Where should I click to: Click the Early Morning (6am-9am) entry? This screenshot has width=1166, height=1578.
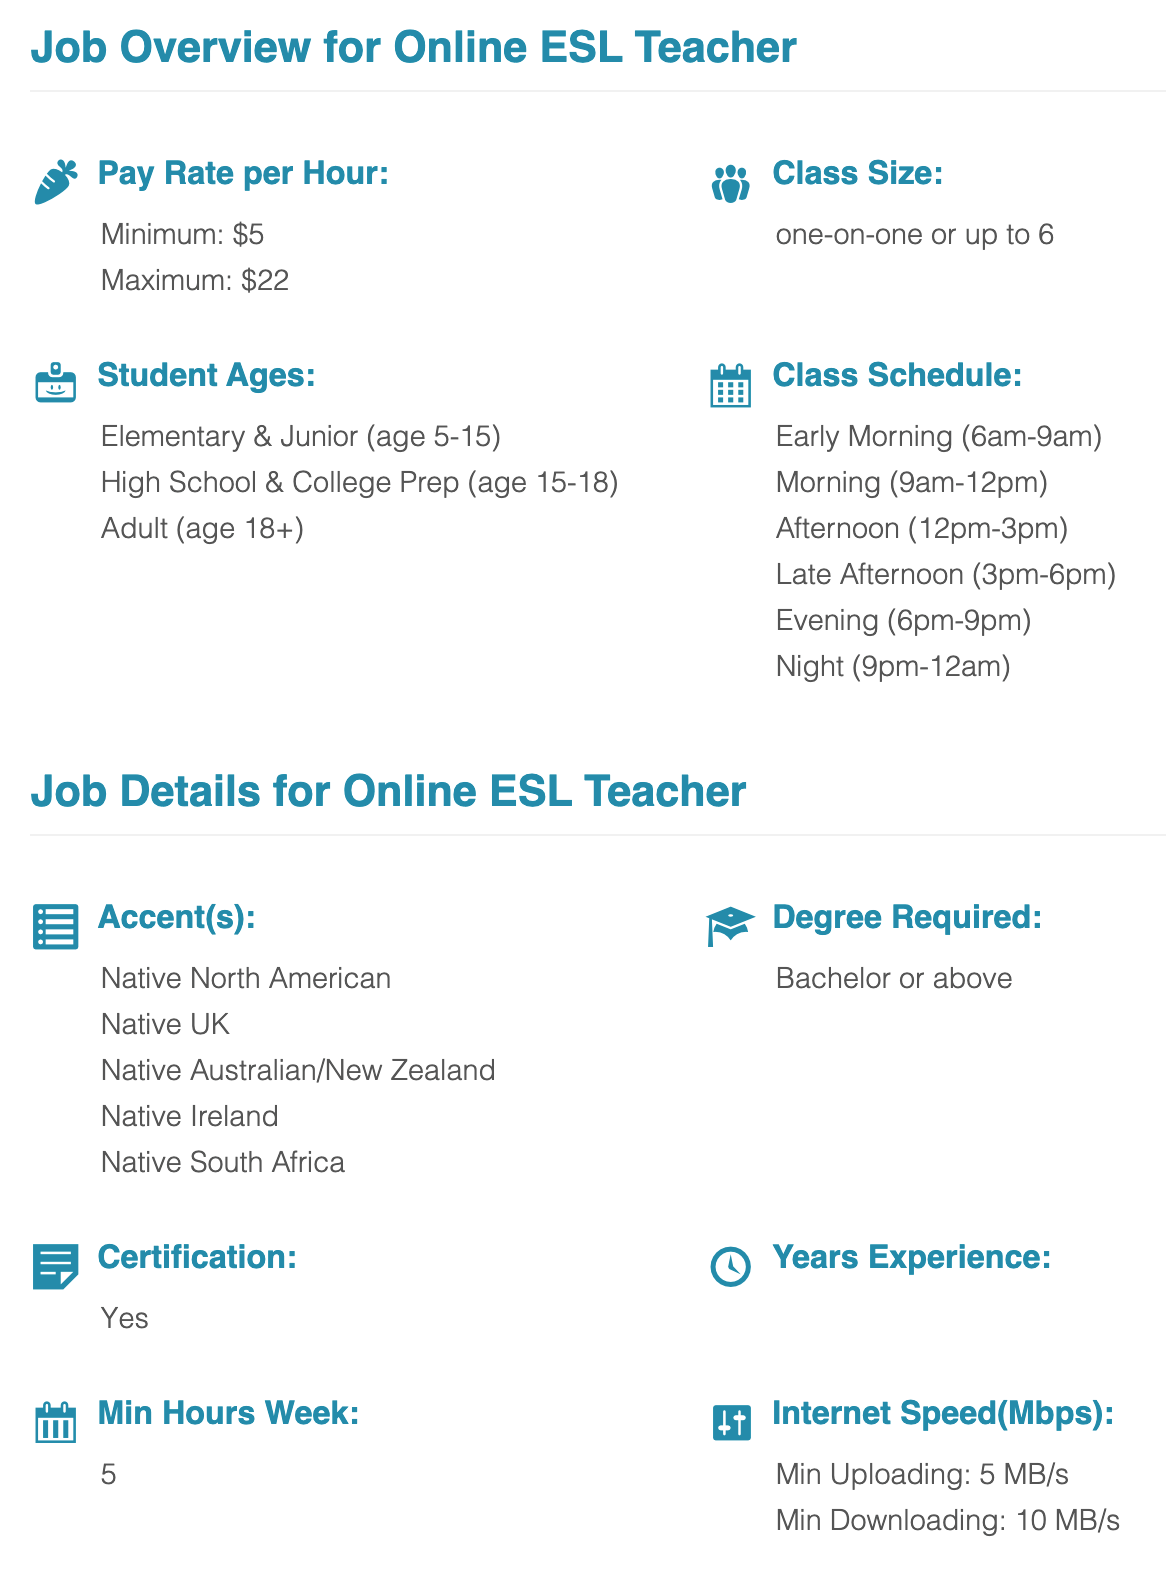939,437
